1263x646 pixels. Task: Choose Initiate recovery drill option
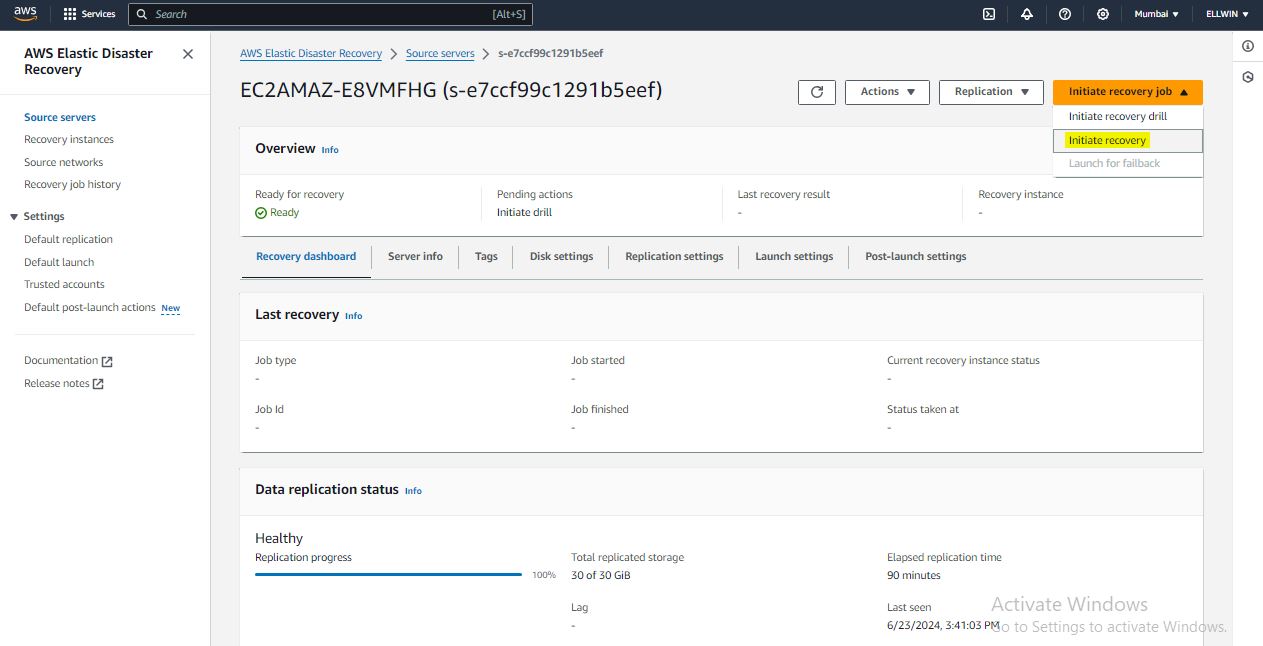(1117, 117)
